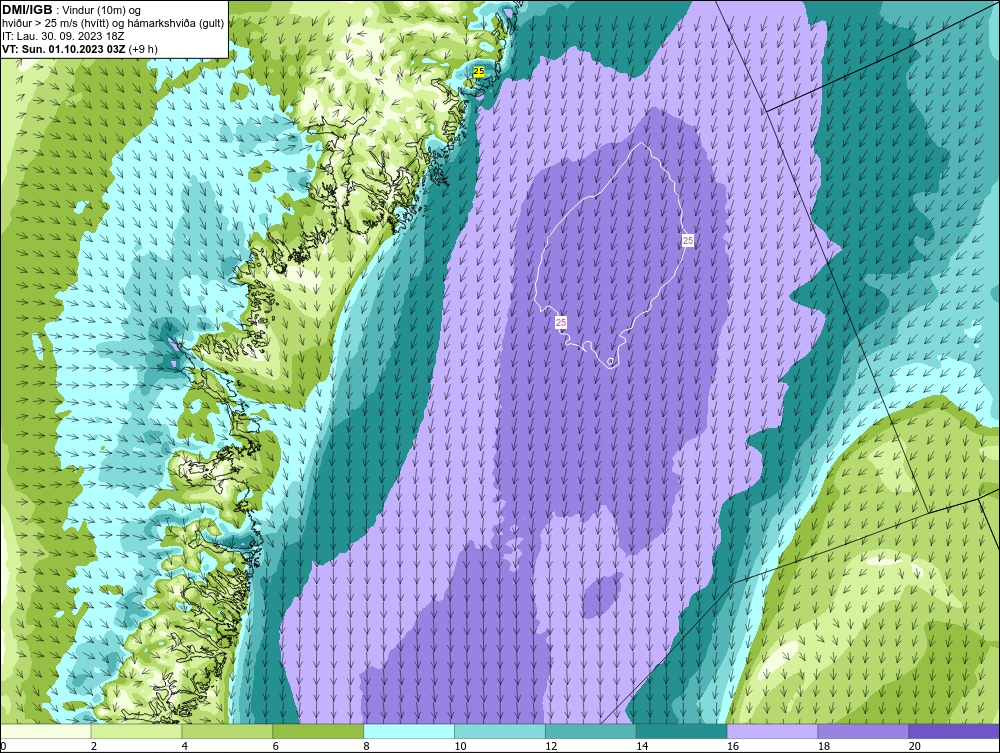
Task: Click the legend value 20
Action: click(914, 746)
